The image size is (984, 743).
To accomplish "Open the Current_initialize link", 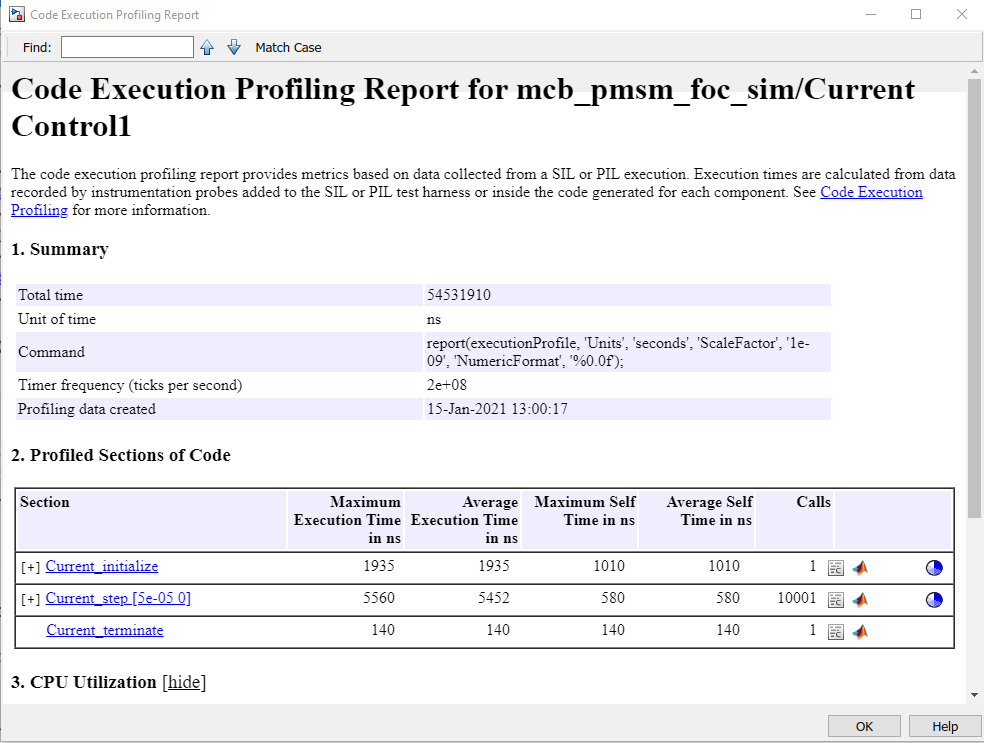I will coord(102,566).
